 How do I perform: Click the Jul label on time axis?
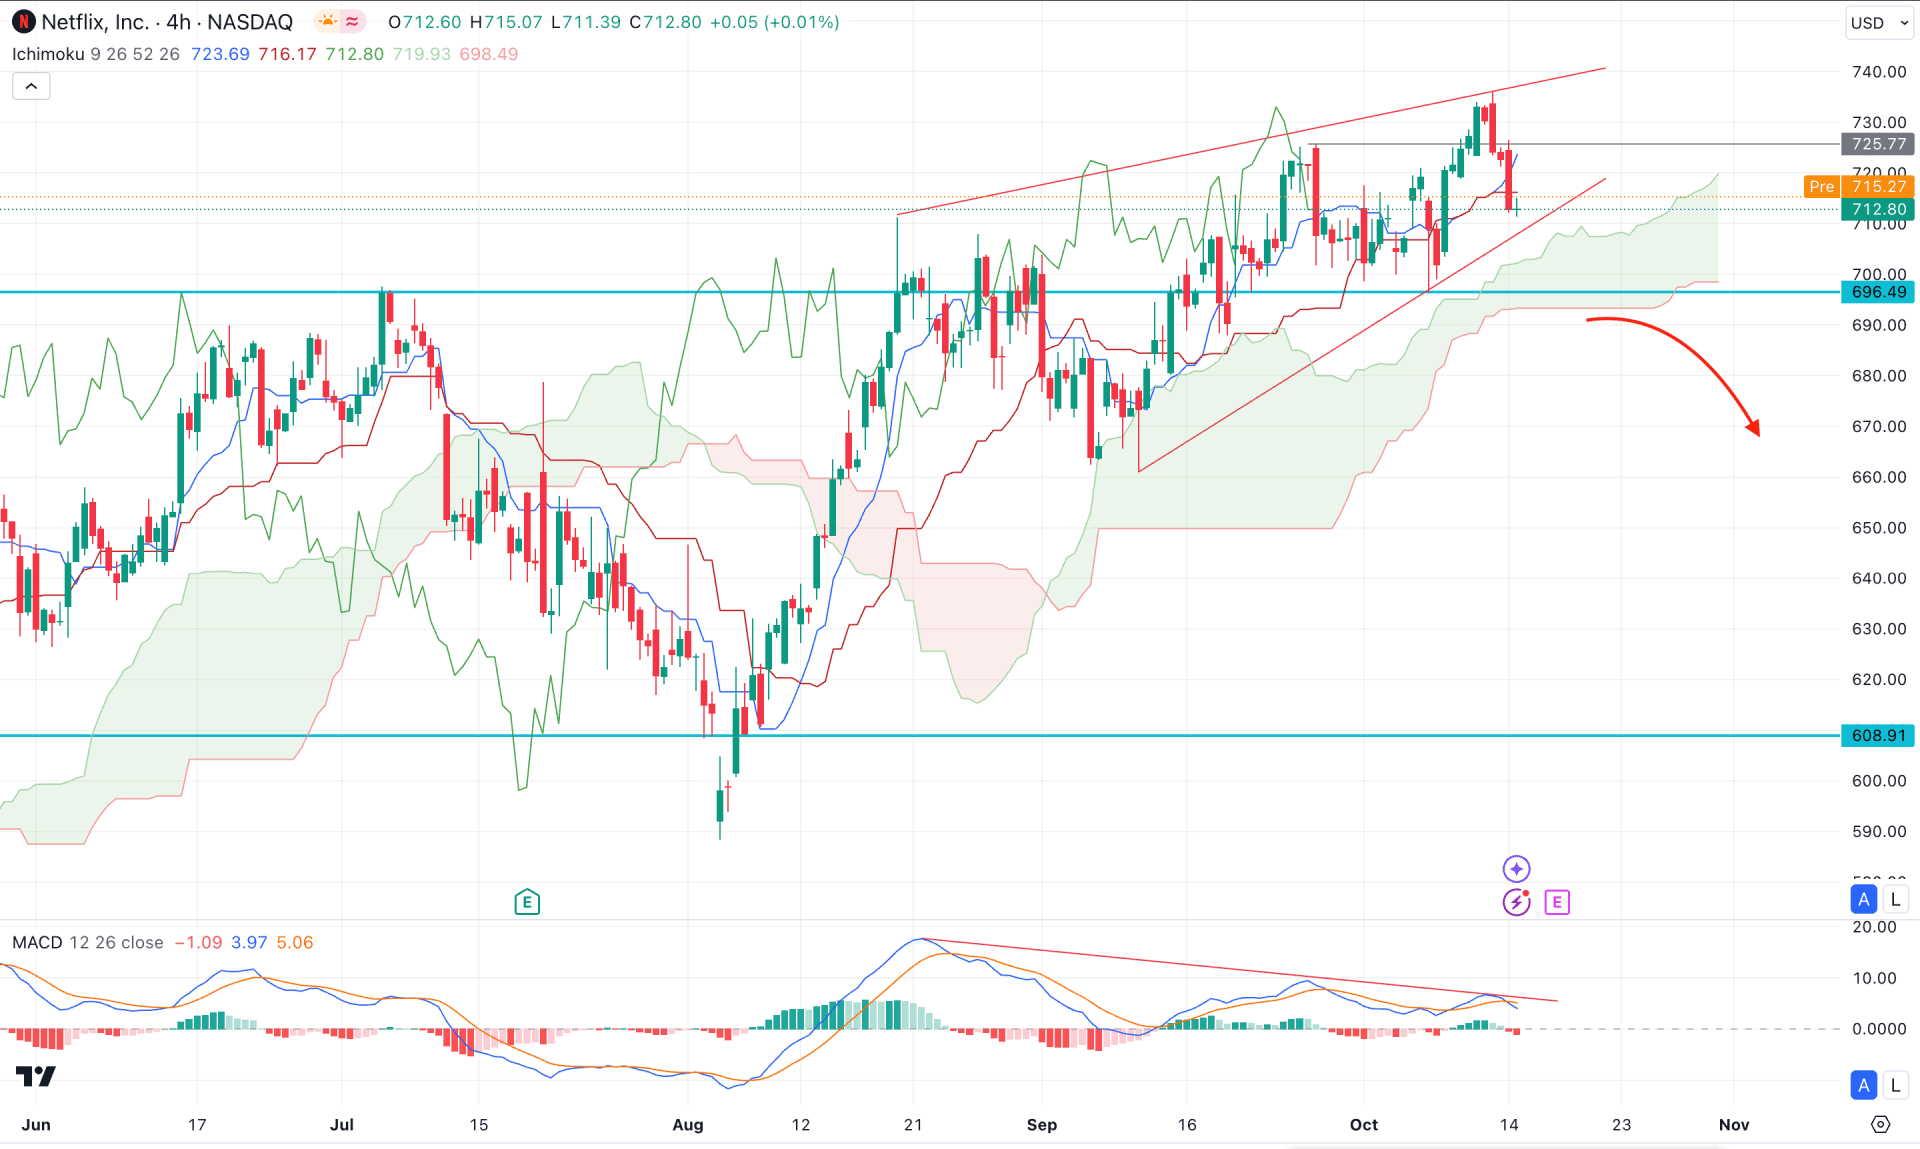point(341,1124)
